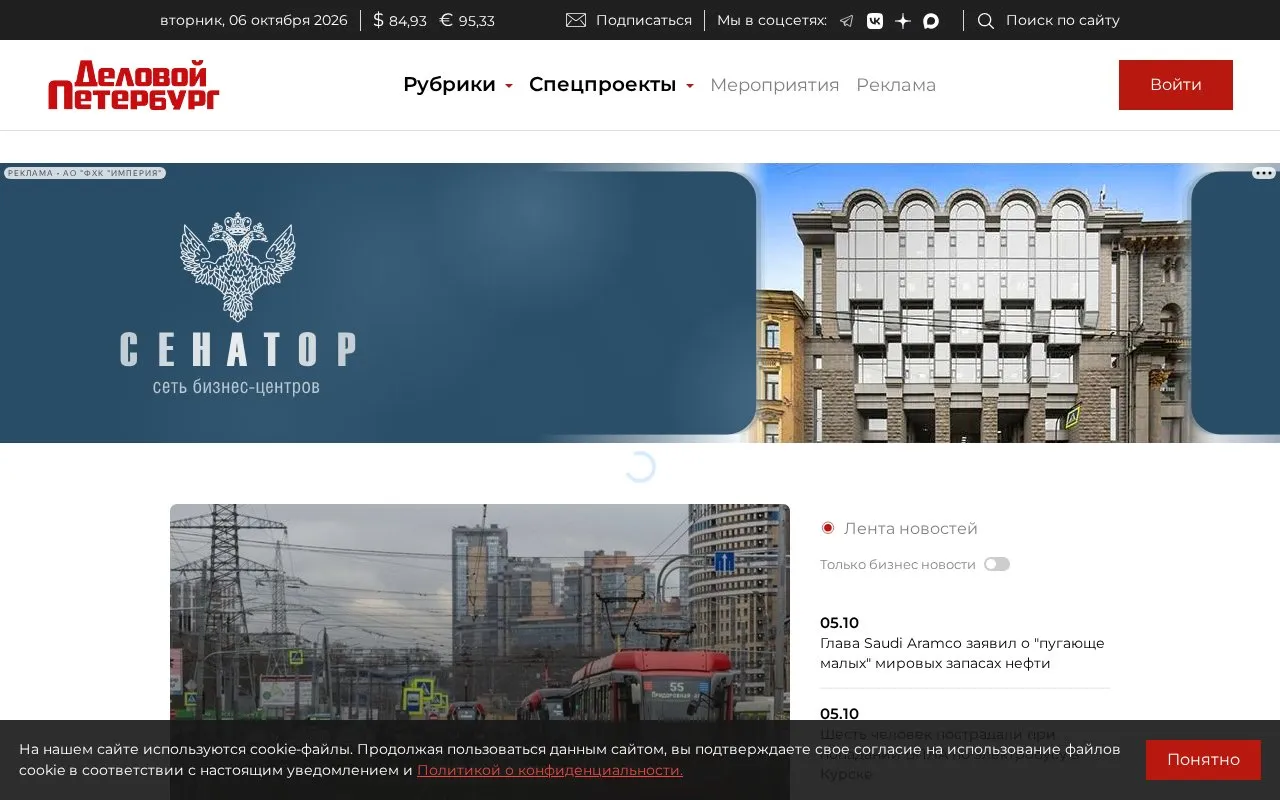Open the Реклама menu item

click(x=896, y=85)
